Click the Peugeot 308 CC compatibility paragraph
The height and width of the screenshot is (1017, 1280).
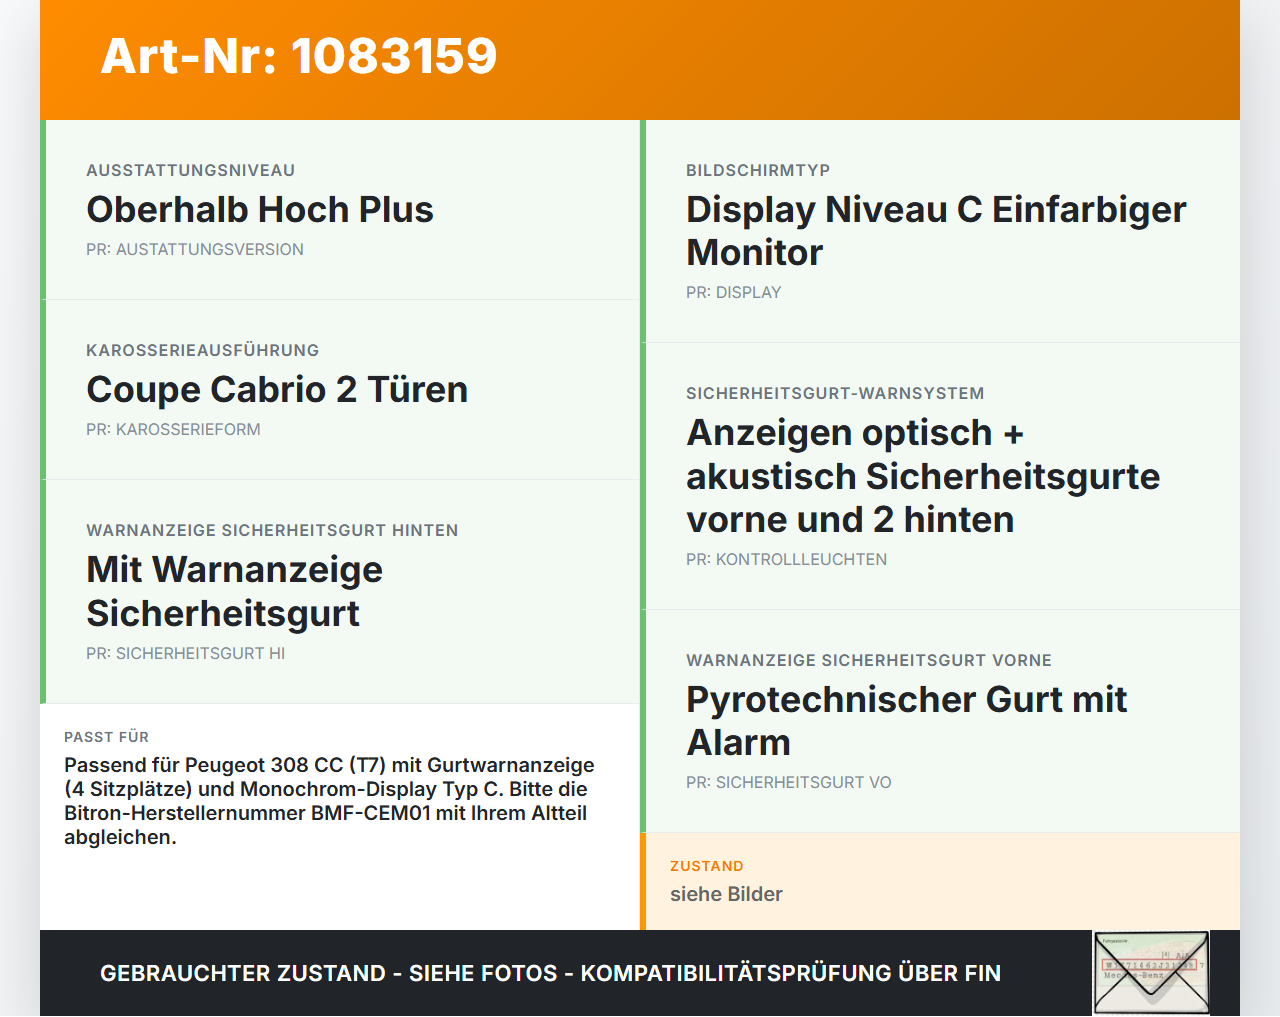(329, 801)
